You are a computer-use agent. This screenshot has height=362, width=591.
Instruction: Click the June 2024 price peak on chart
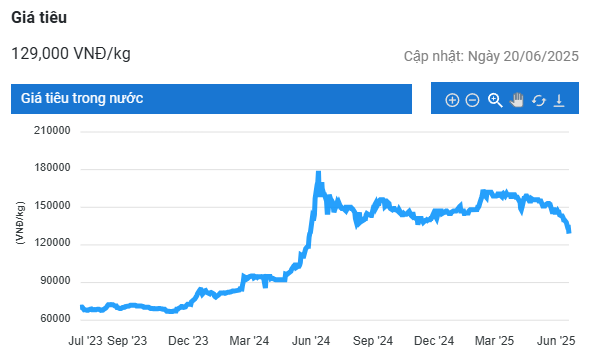coord(318,174)
